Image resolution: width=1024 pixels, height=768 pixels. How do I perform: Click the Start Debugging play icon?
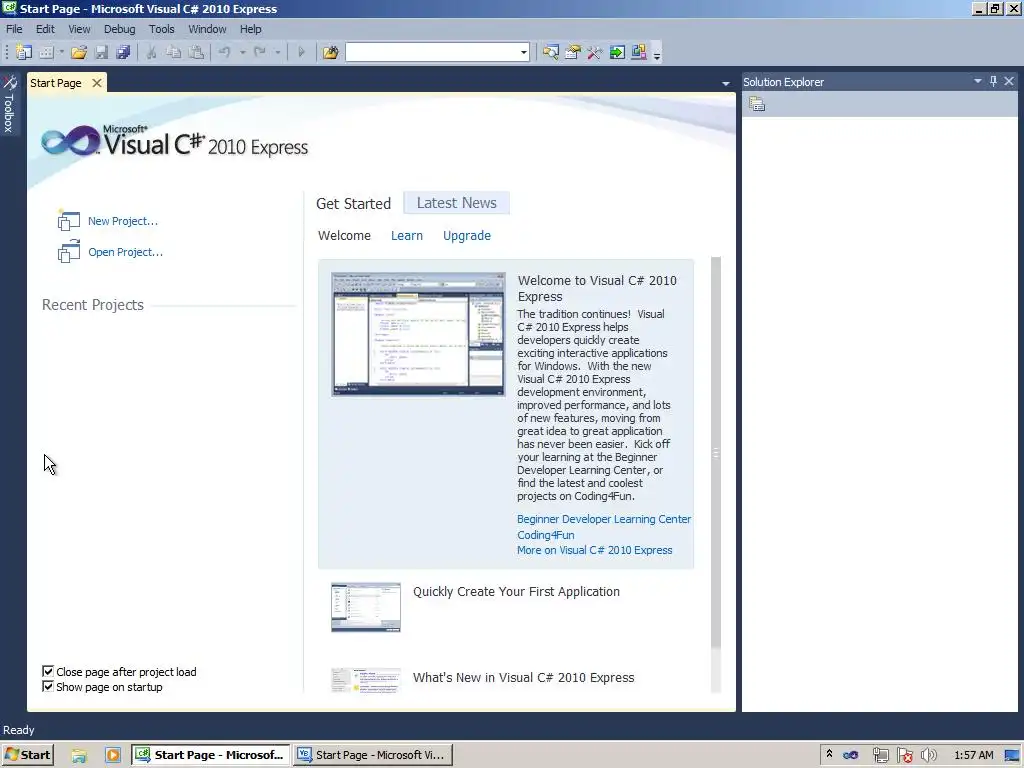coord(301,52)
